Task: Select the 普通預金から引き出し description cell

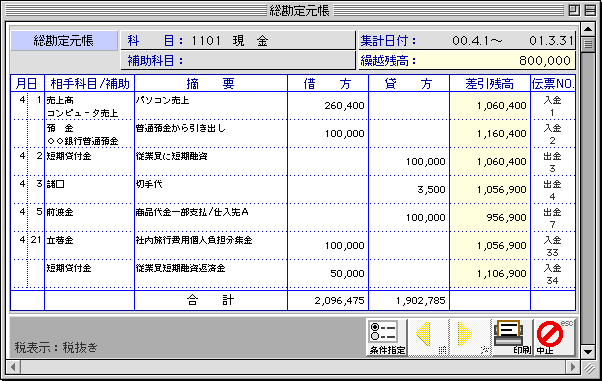Action: point(211,134)
